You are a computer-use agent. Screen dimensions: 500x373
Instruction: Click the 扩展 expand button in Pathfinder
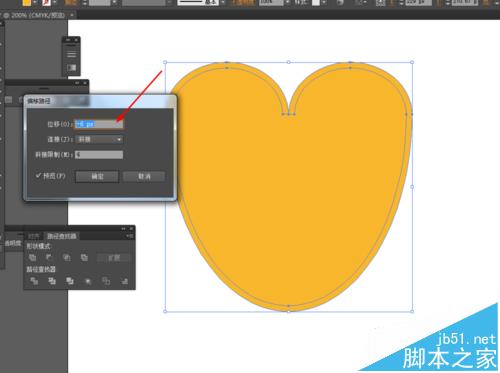114,258
